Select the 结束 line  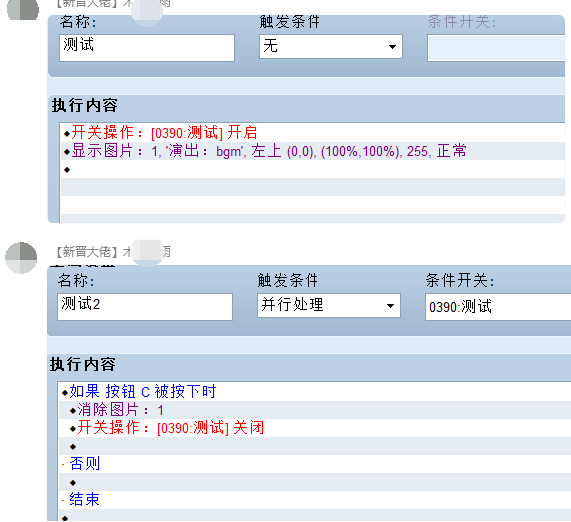point(315,500)
